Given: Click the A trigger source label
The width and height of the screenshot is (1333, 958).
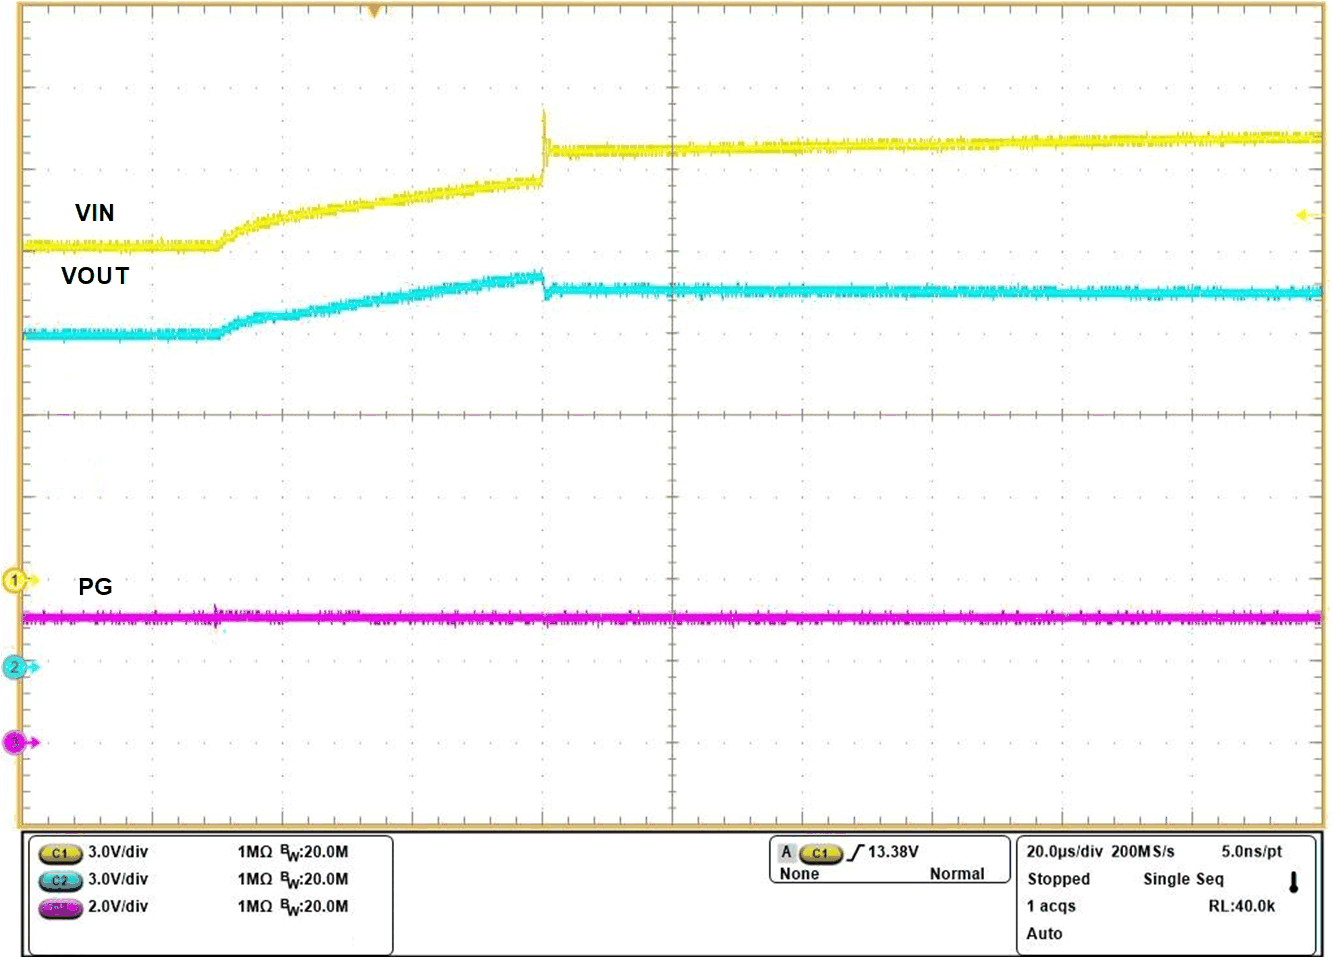Looking at the screenshot, I should (787, 853).
